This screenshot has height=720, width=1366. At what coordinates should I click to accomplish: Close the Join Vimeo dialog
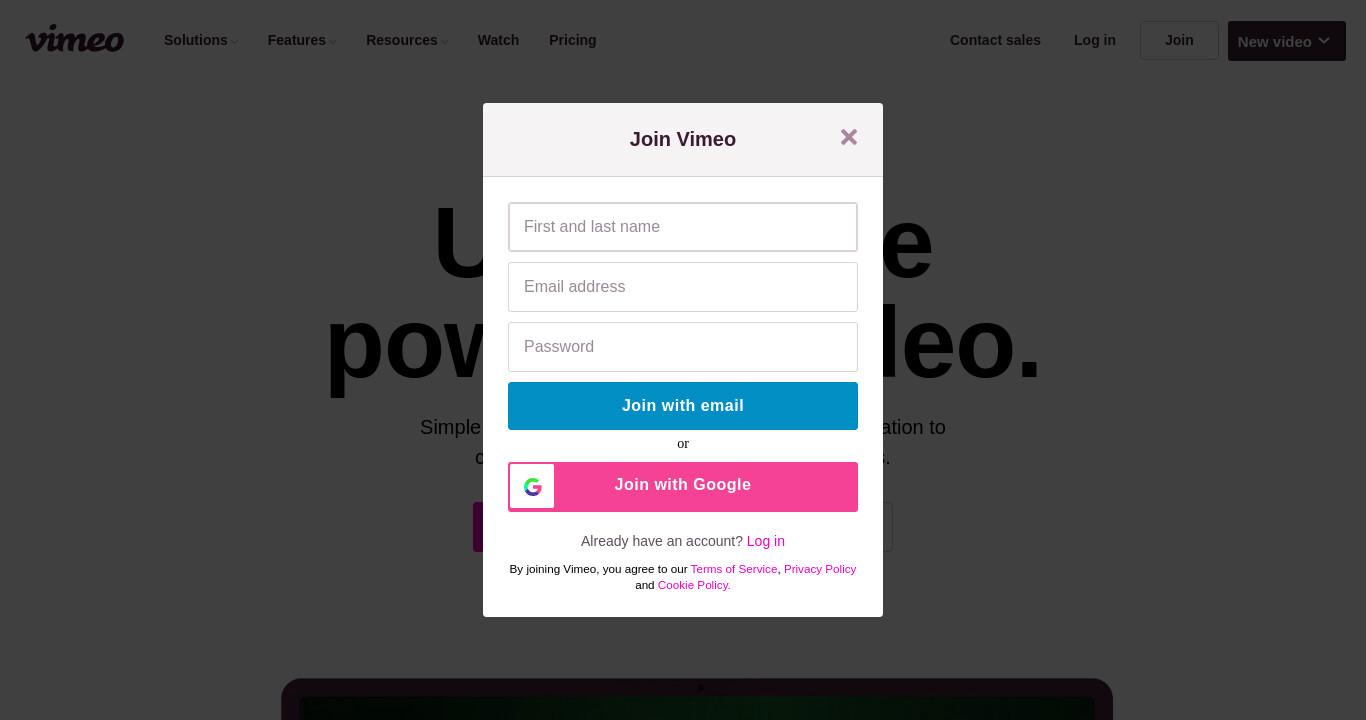point(849,137)
